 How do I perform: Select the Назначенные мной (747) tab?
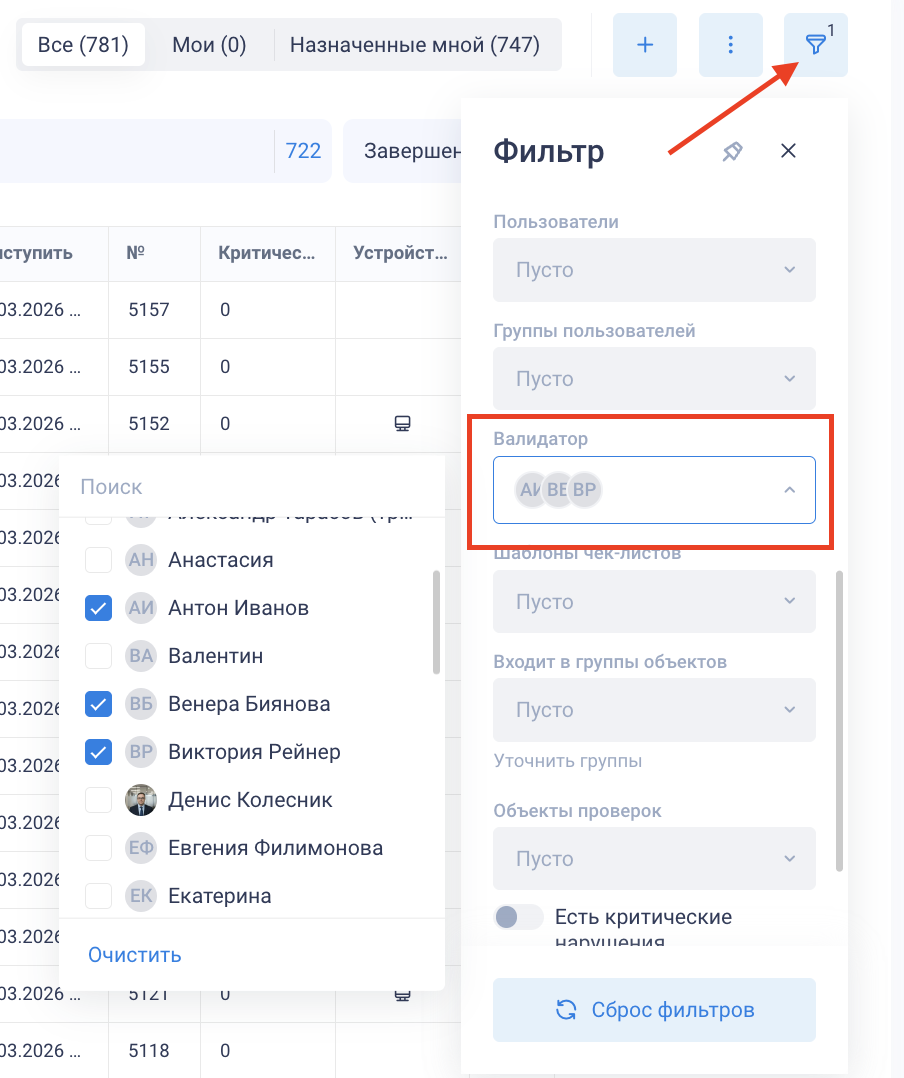pos(415,45)
